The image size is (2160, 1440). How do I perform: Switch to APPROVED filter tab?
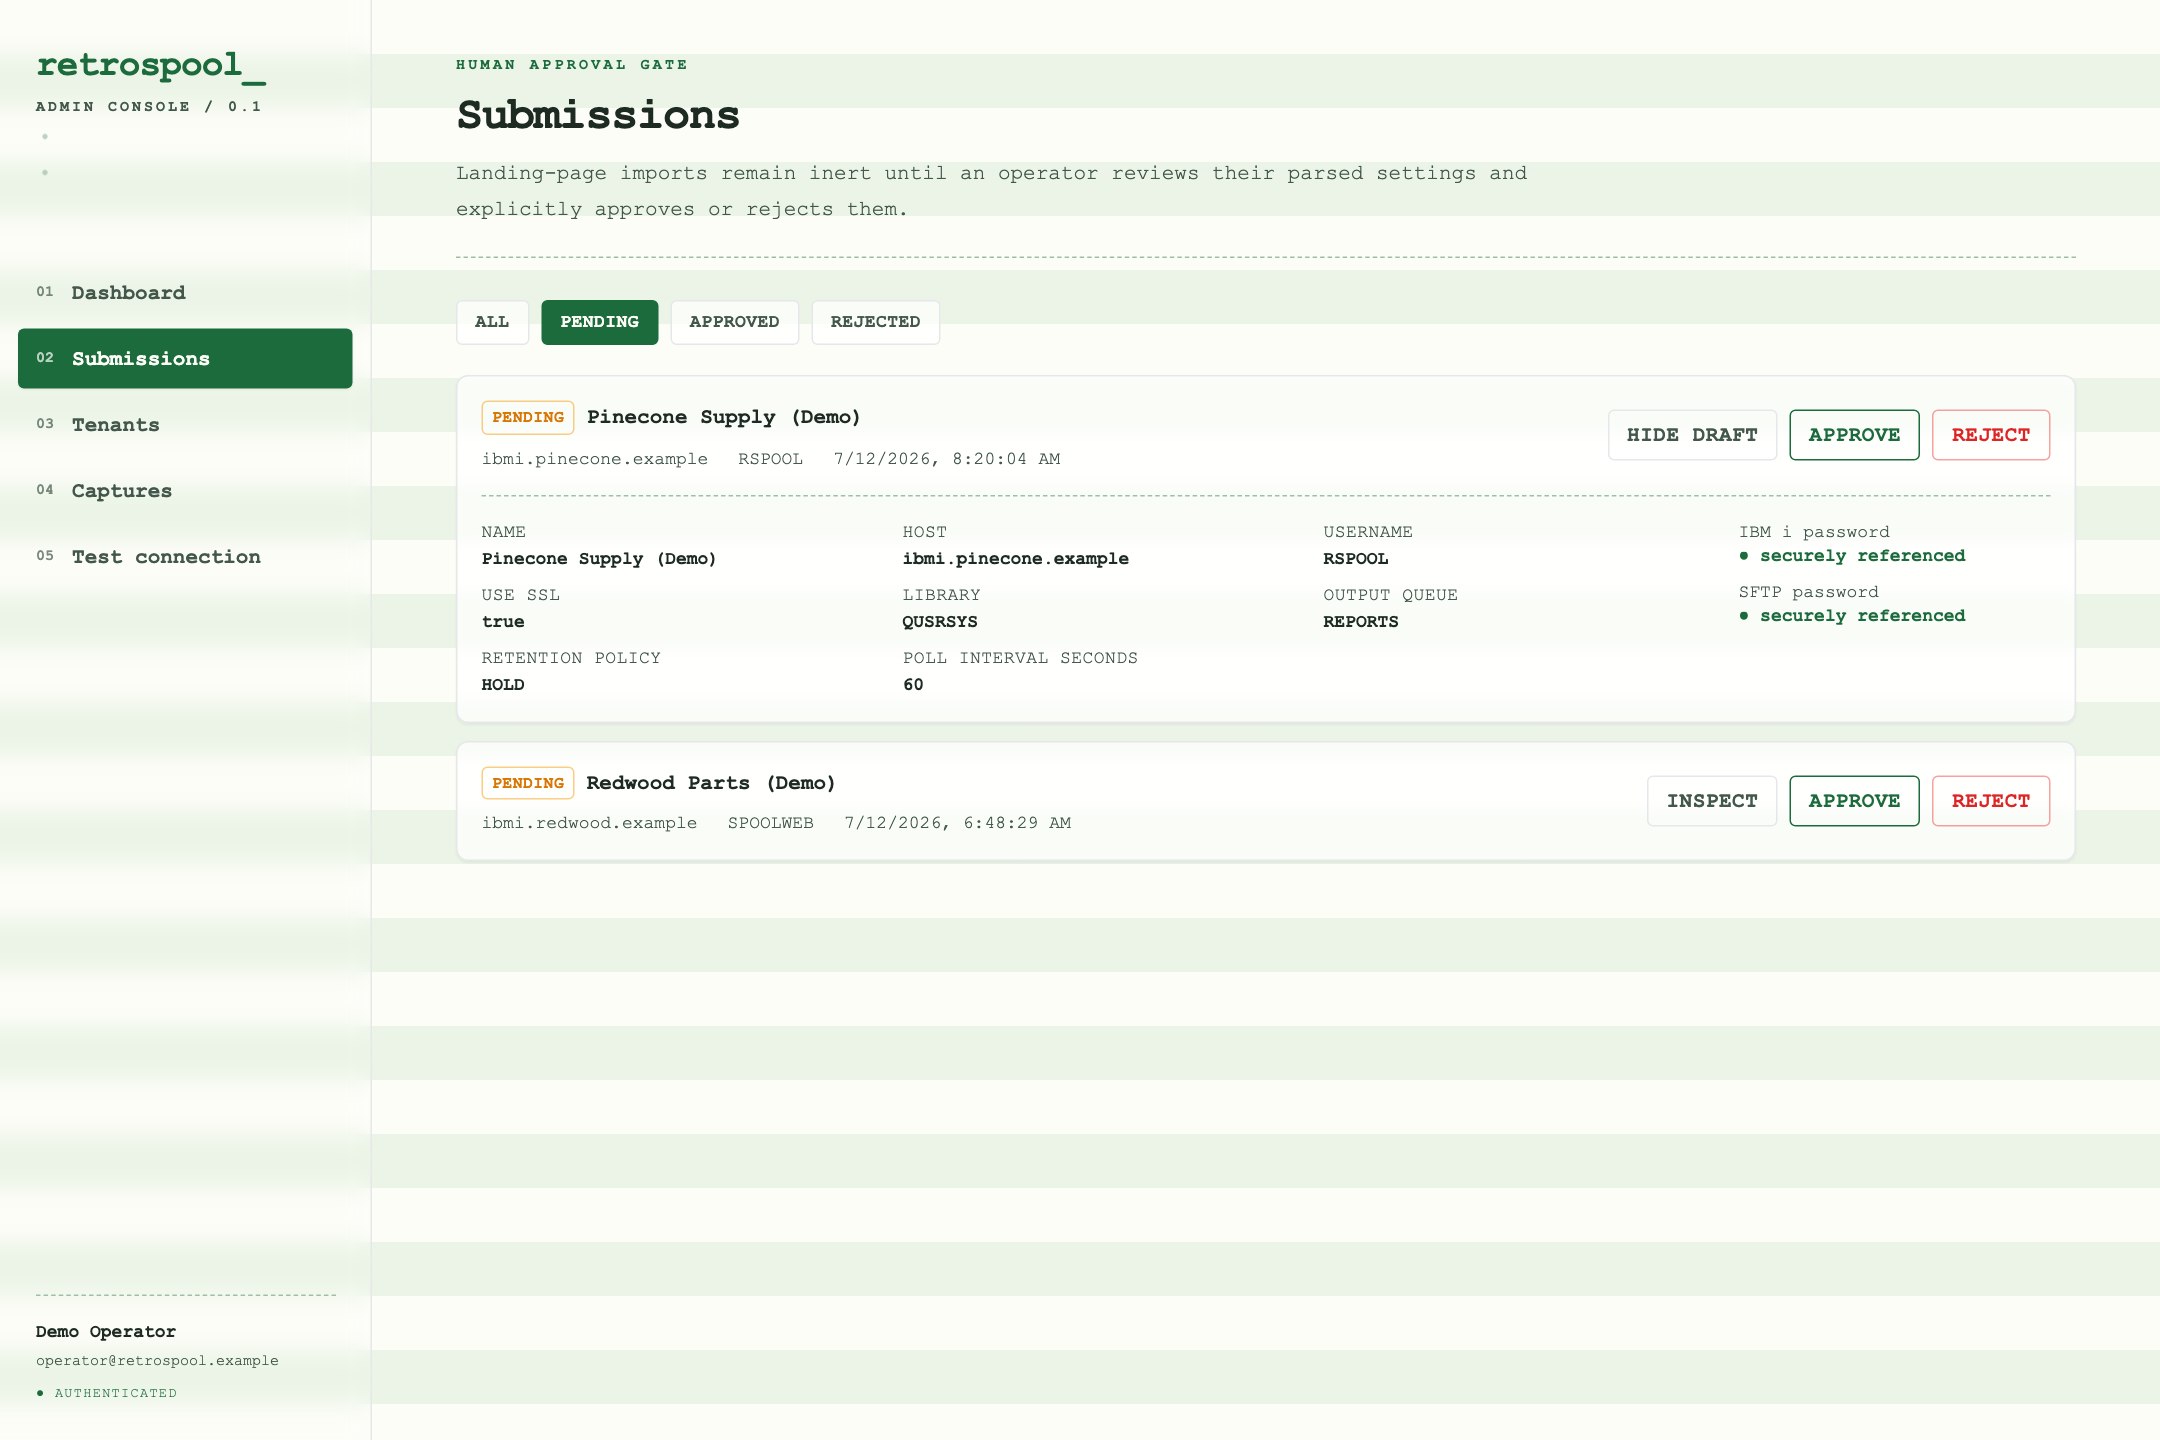coord(734,322)
